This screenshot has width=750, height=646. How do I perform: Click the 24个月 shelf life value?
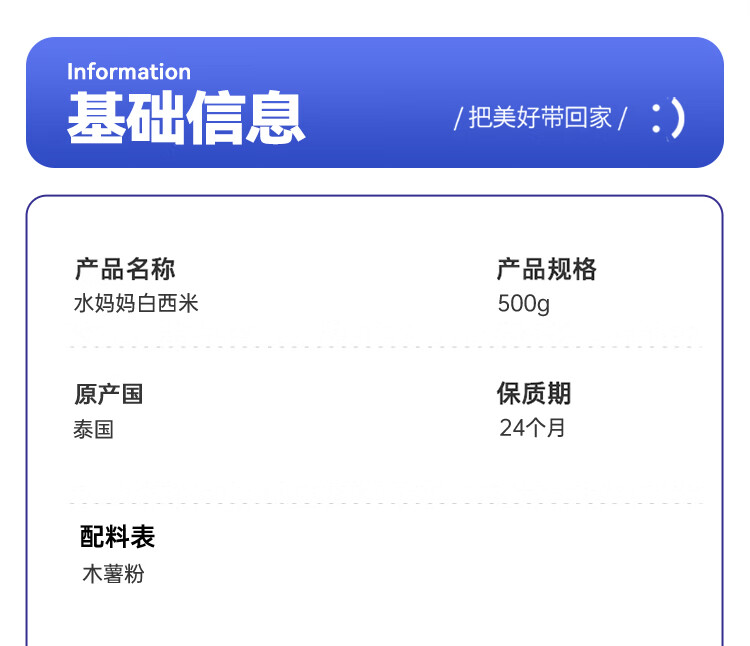pos(533,429)
